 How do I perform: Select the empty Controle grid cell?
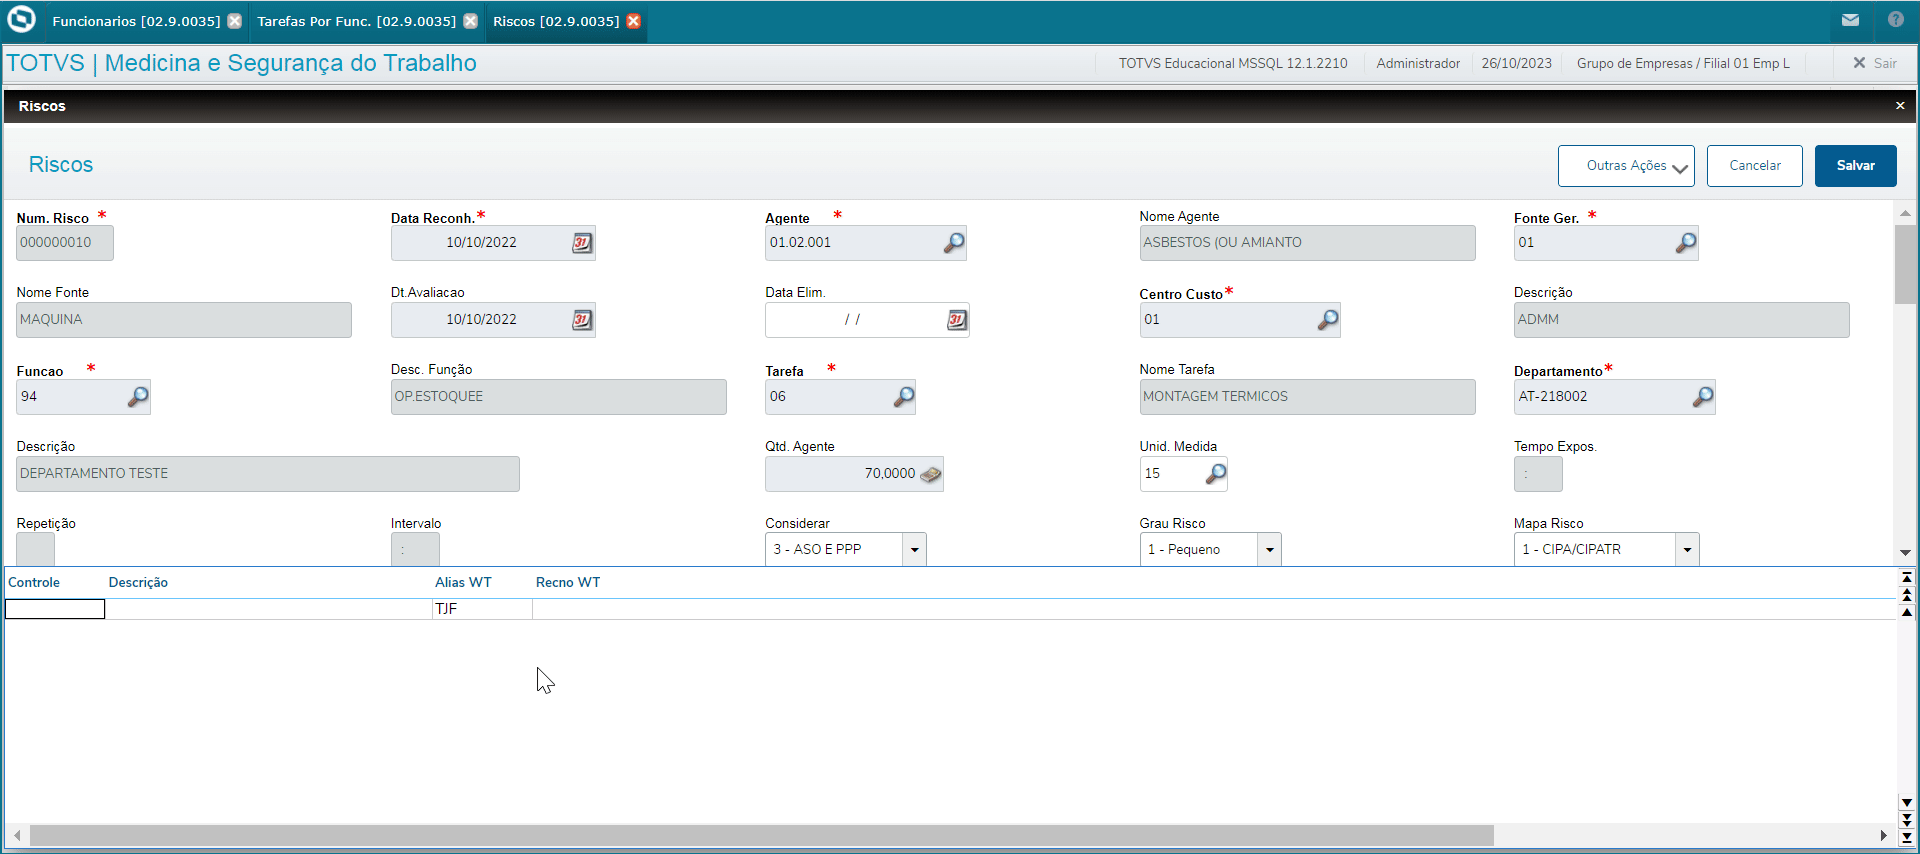(x=55, y=609)
